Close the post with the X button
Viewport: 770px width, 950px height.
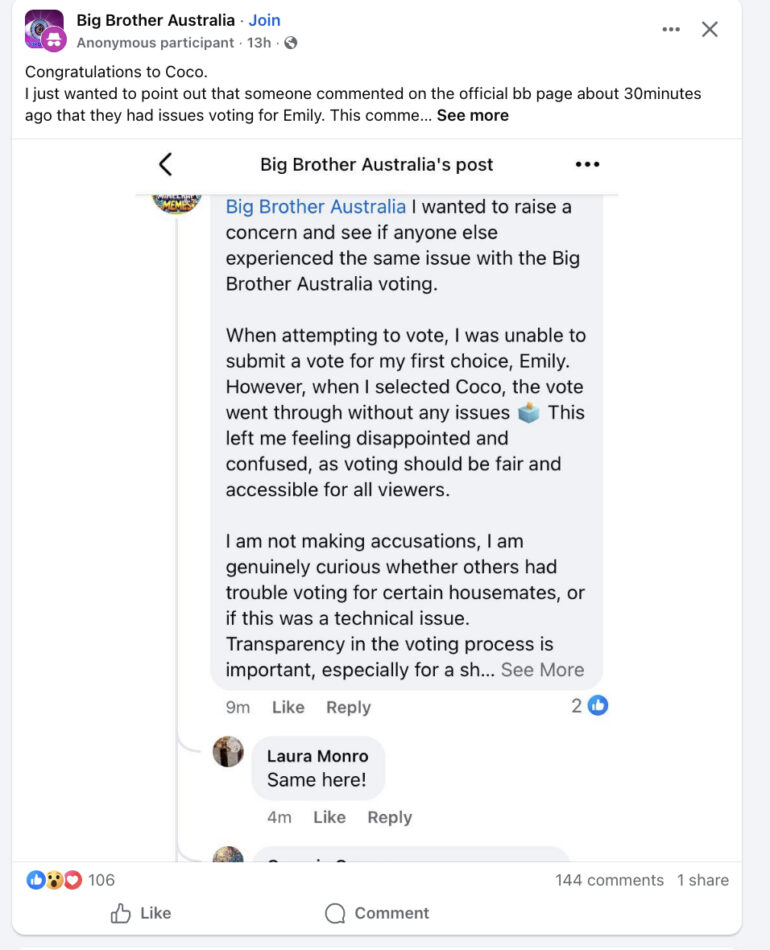tap(710, 30)
